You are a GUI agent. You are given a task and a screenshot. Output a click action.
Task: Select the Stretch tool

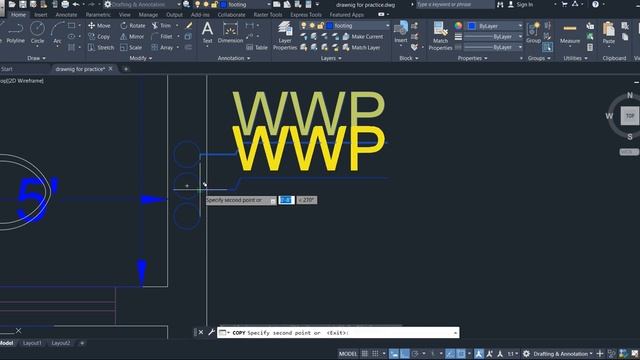click(101, 47)
